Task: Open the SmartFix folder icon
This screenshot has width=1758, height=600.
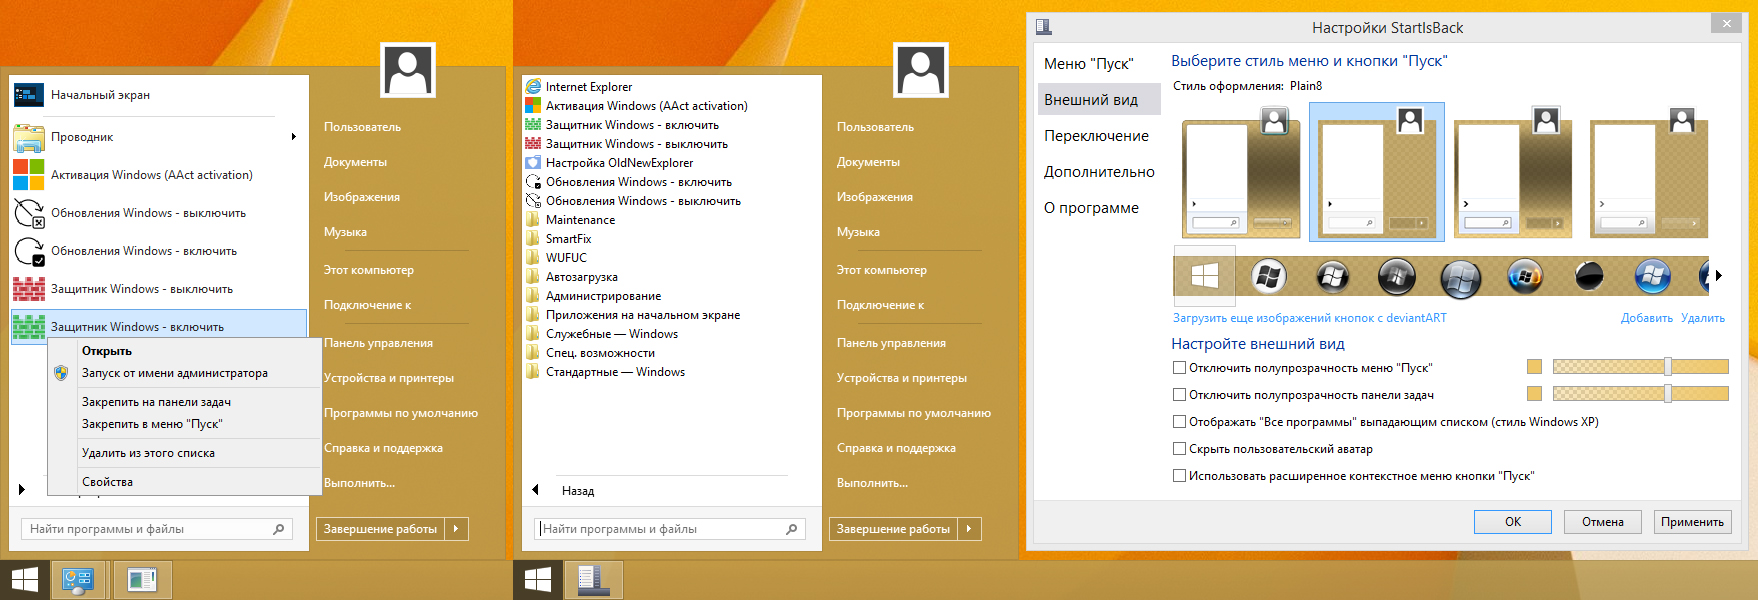Action: (533, 239)
